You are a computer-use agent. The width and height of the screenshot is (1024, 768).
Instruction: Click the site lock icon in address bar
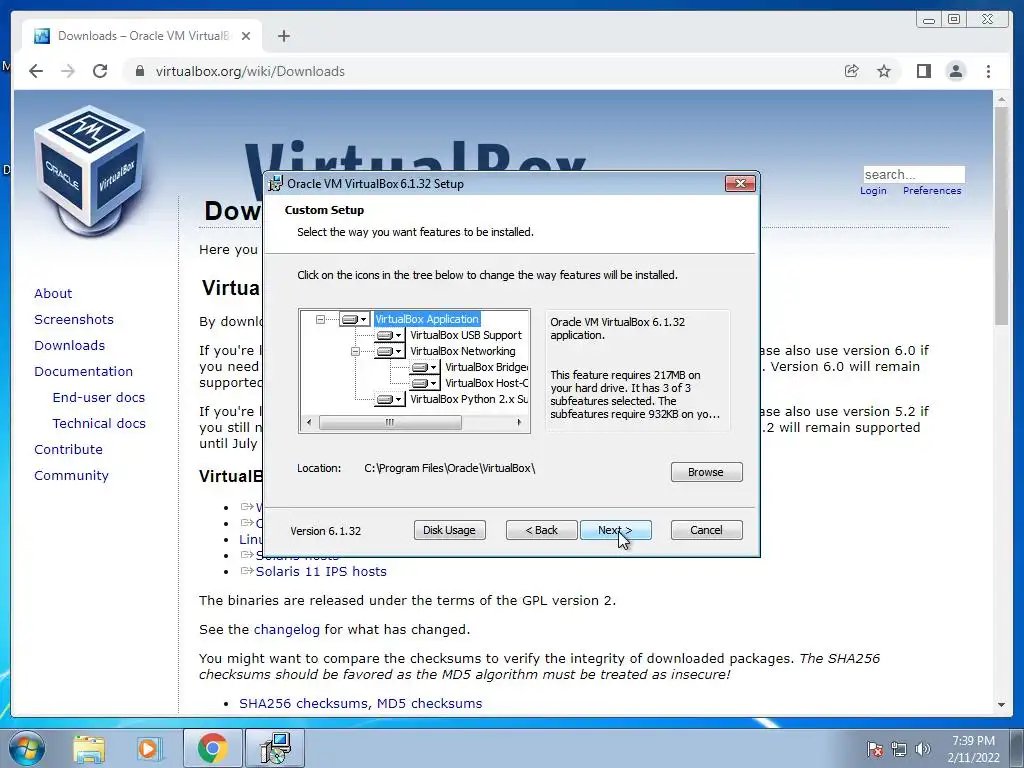139,71
